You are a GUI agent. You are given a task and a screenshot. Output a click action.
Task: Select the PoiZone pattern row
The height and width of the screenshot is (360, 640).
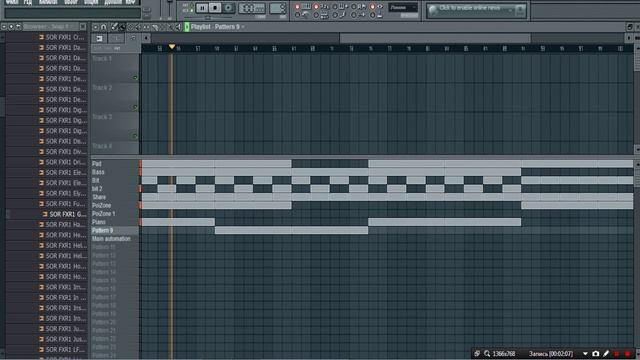click(115, 205)
